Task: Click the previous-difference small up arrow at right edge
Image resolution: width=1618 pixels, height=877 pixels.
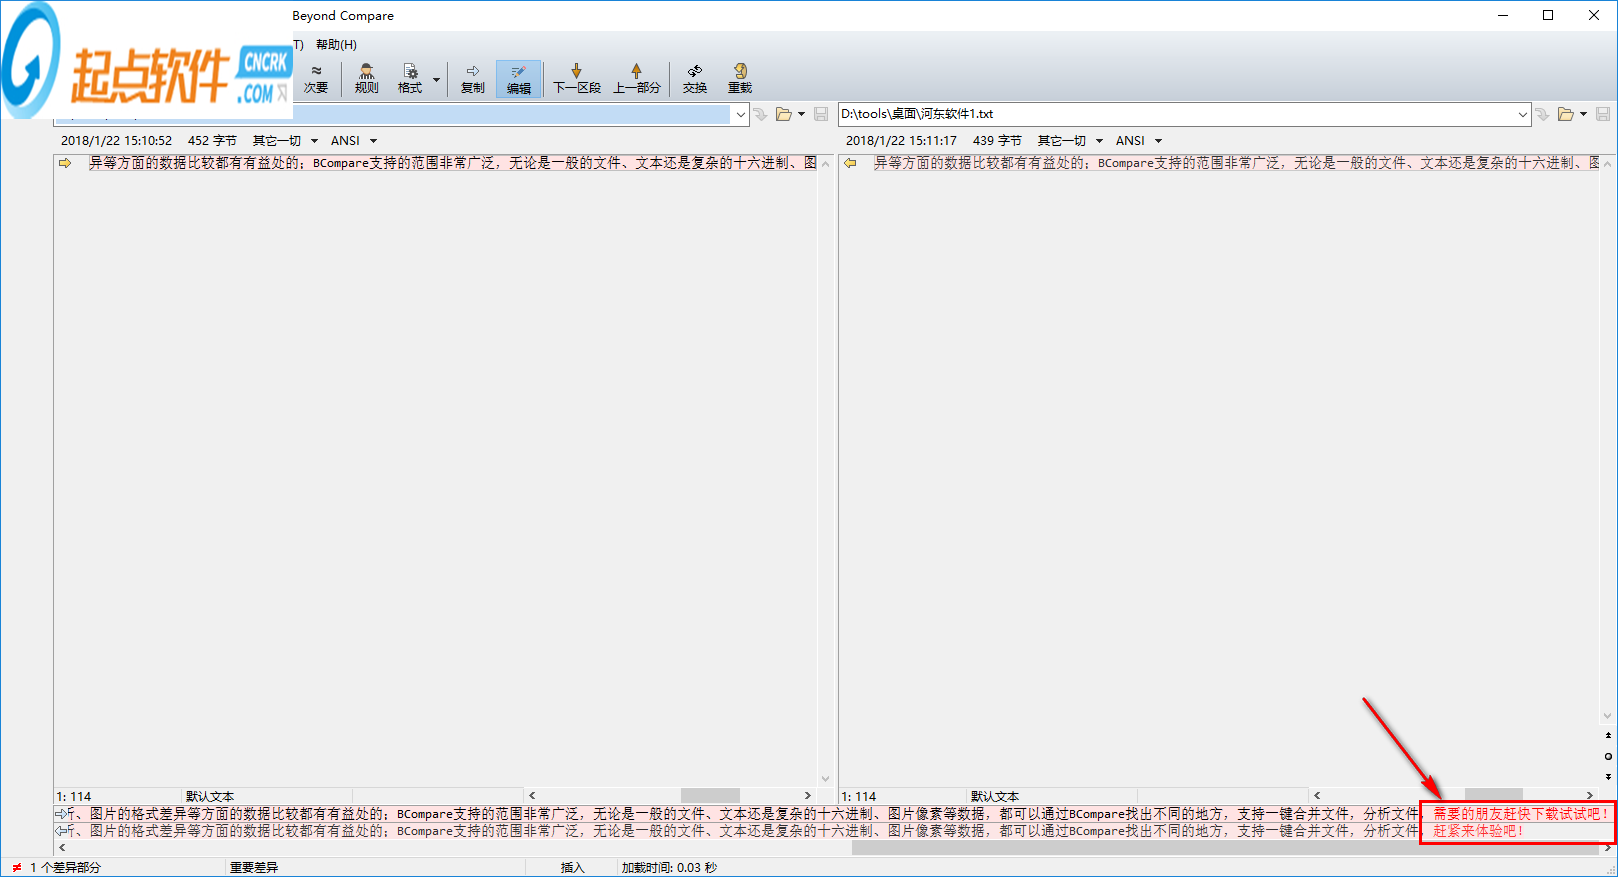Action: [1608, 736]
